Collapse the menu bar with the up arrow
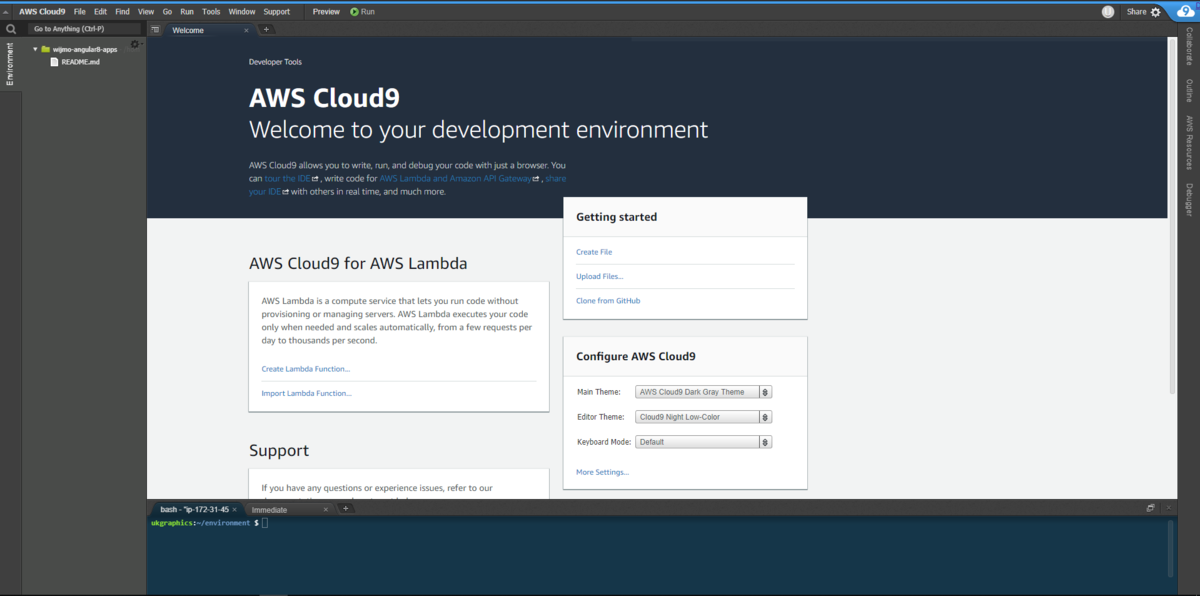Screen dimensions: 1200x596 pos(7,12)
